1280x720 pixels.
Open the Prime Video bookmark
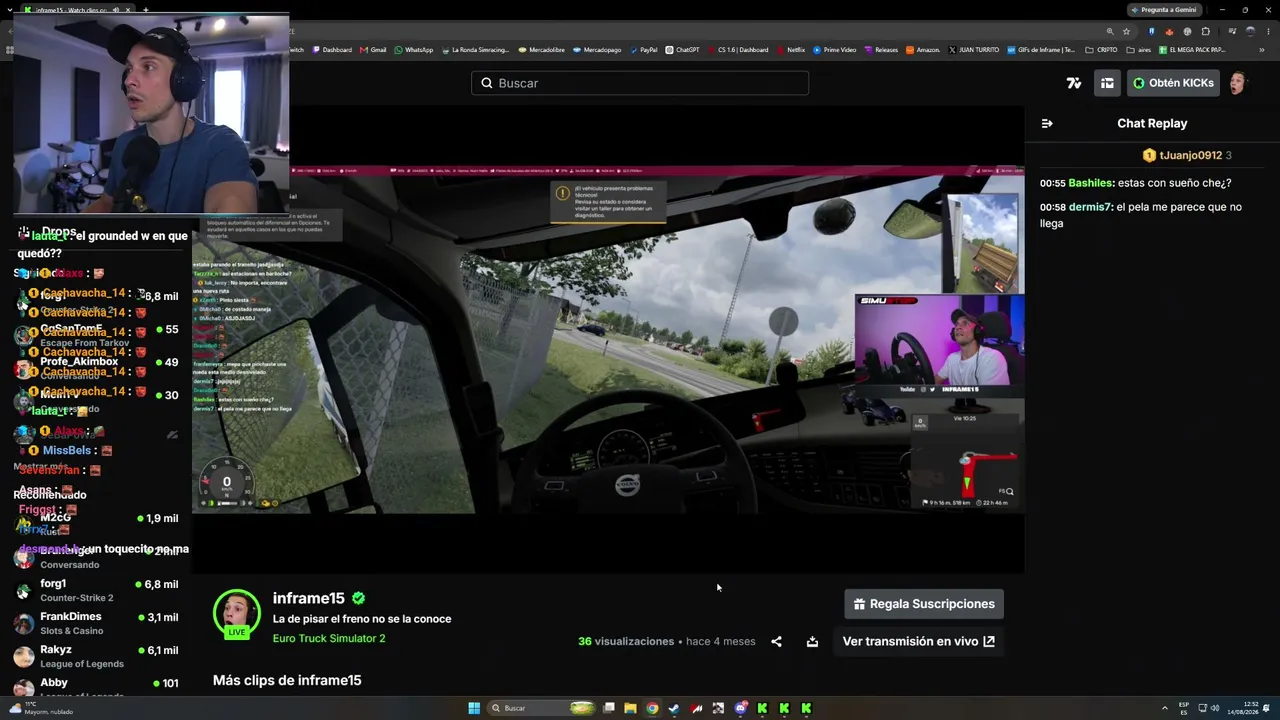[x=834, y=50]
